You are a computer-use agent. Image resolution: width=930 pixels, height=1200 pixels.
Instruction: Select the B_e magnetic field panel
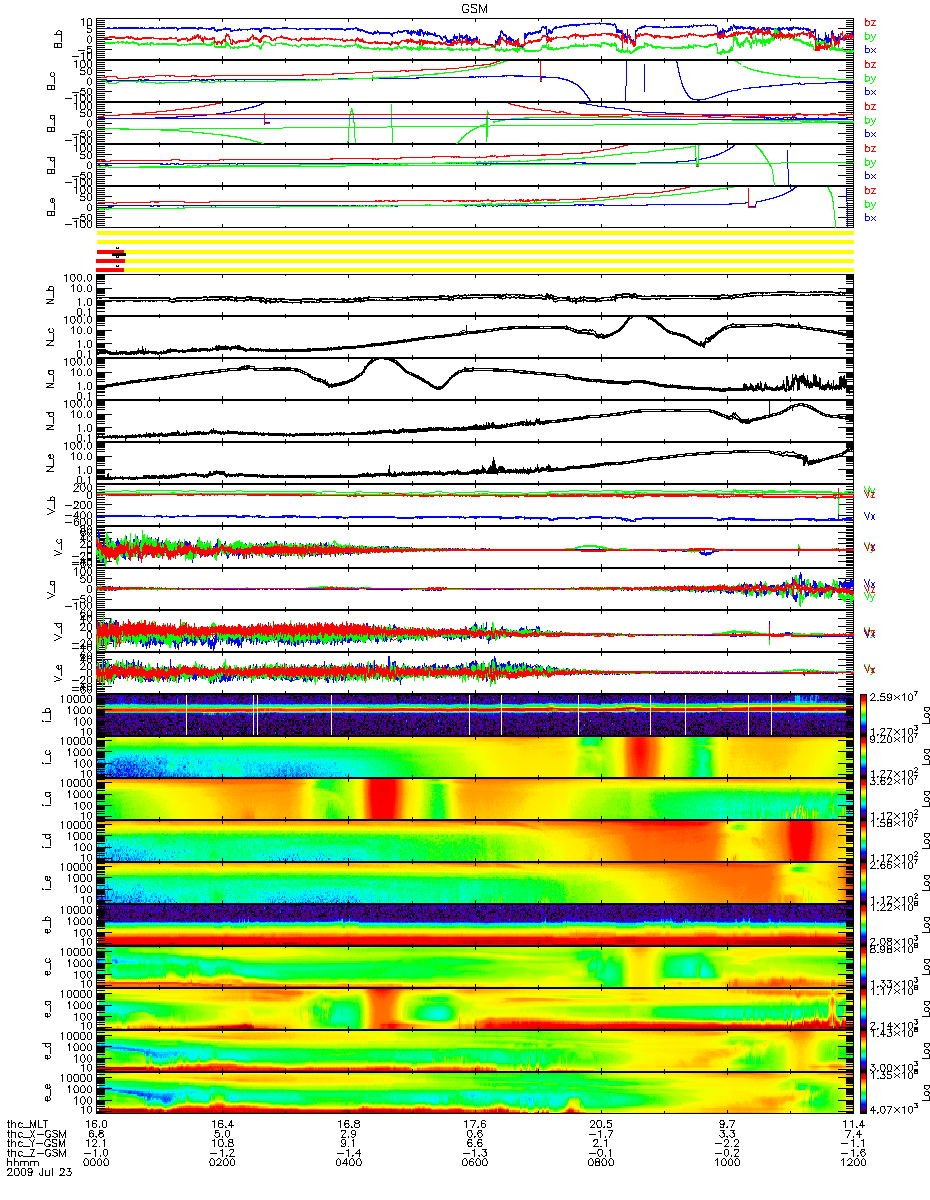[475, 206]
